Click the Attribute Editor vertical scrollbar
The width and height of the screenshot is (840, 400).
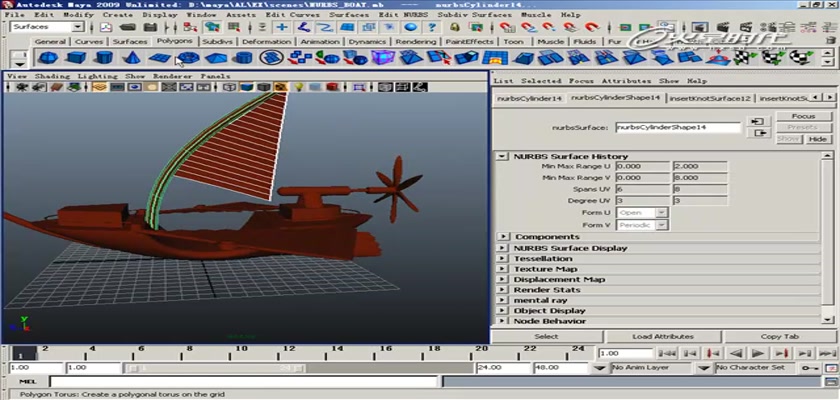(828, 237)
